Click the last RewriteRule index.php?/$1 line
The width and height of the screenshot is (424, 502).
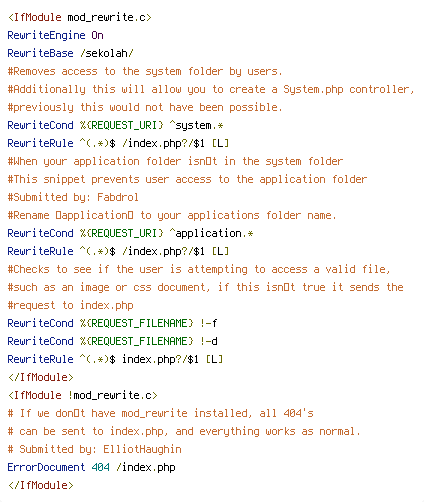click(x=115, y=359)
